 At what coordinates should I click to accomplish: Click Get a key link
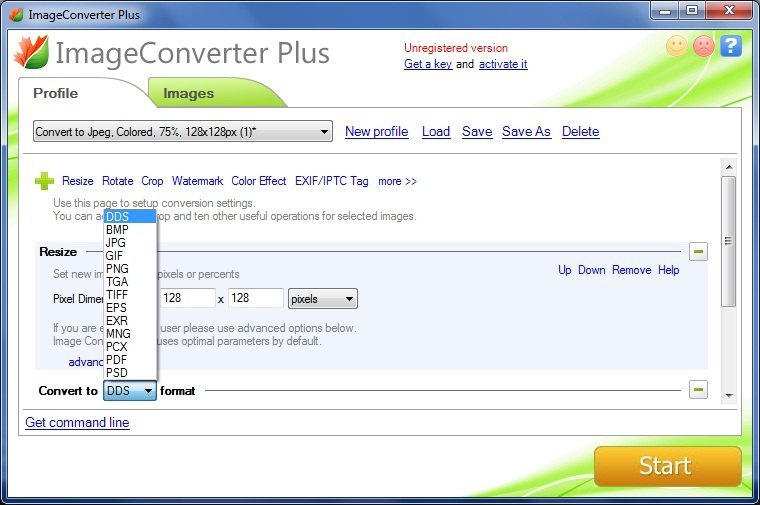tap(428, 64)
